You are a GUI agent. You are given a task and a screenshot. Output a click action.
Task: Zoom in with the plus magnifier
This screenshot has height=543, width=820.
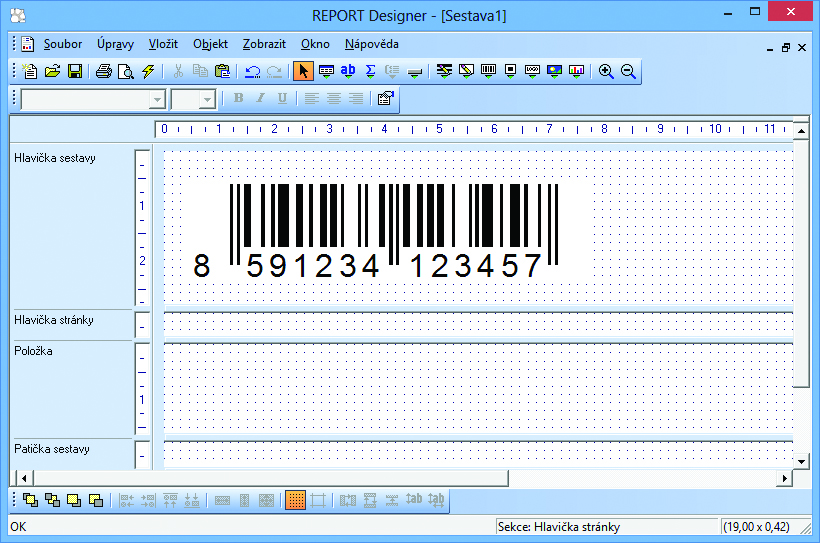[x=606, y=71]
